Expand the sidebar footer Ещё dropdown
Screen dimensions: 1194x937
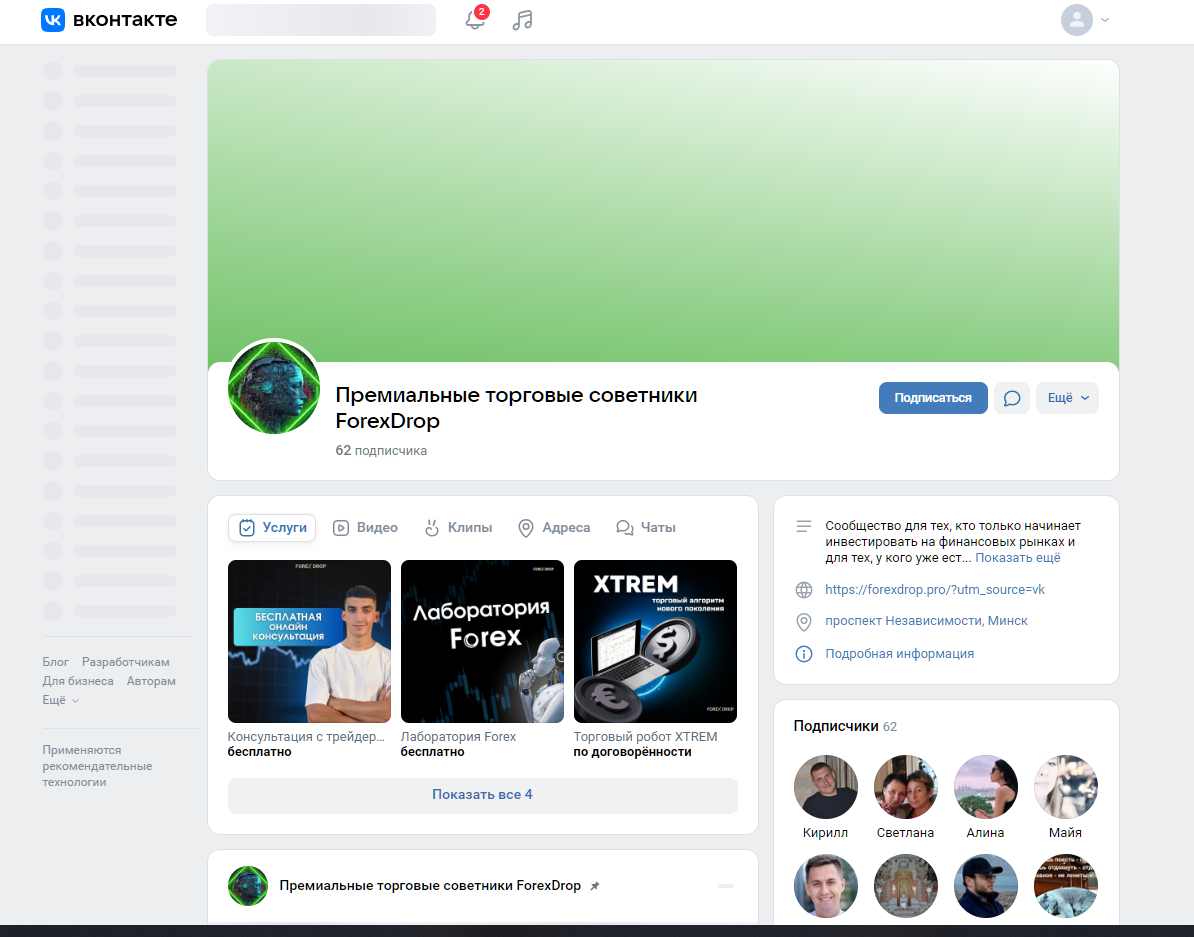coord(60,700)
